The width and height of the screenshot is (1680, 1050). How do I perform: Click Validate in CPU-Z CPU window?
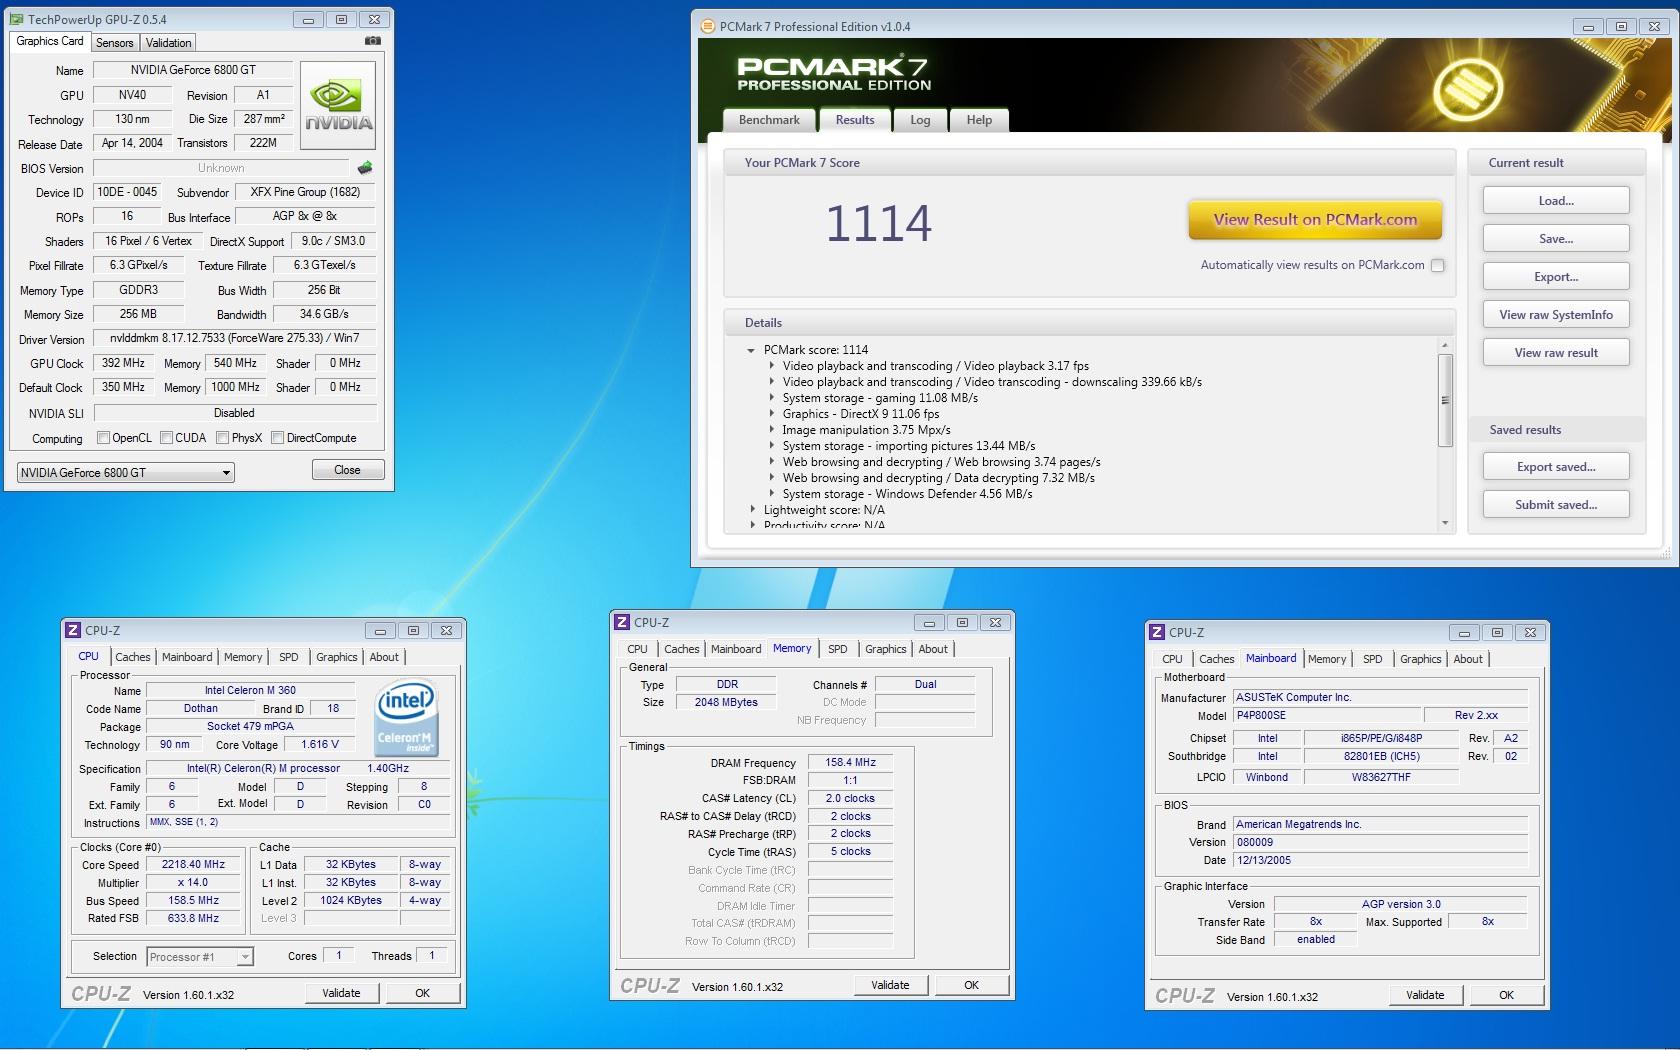click(341, 993)
